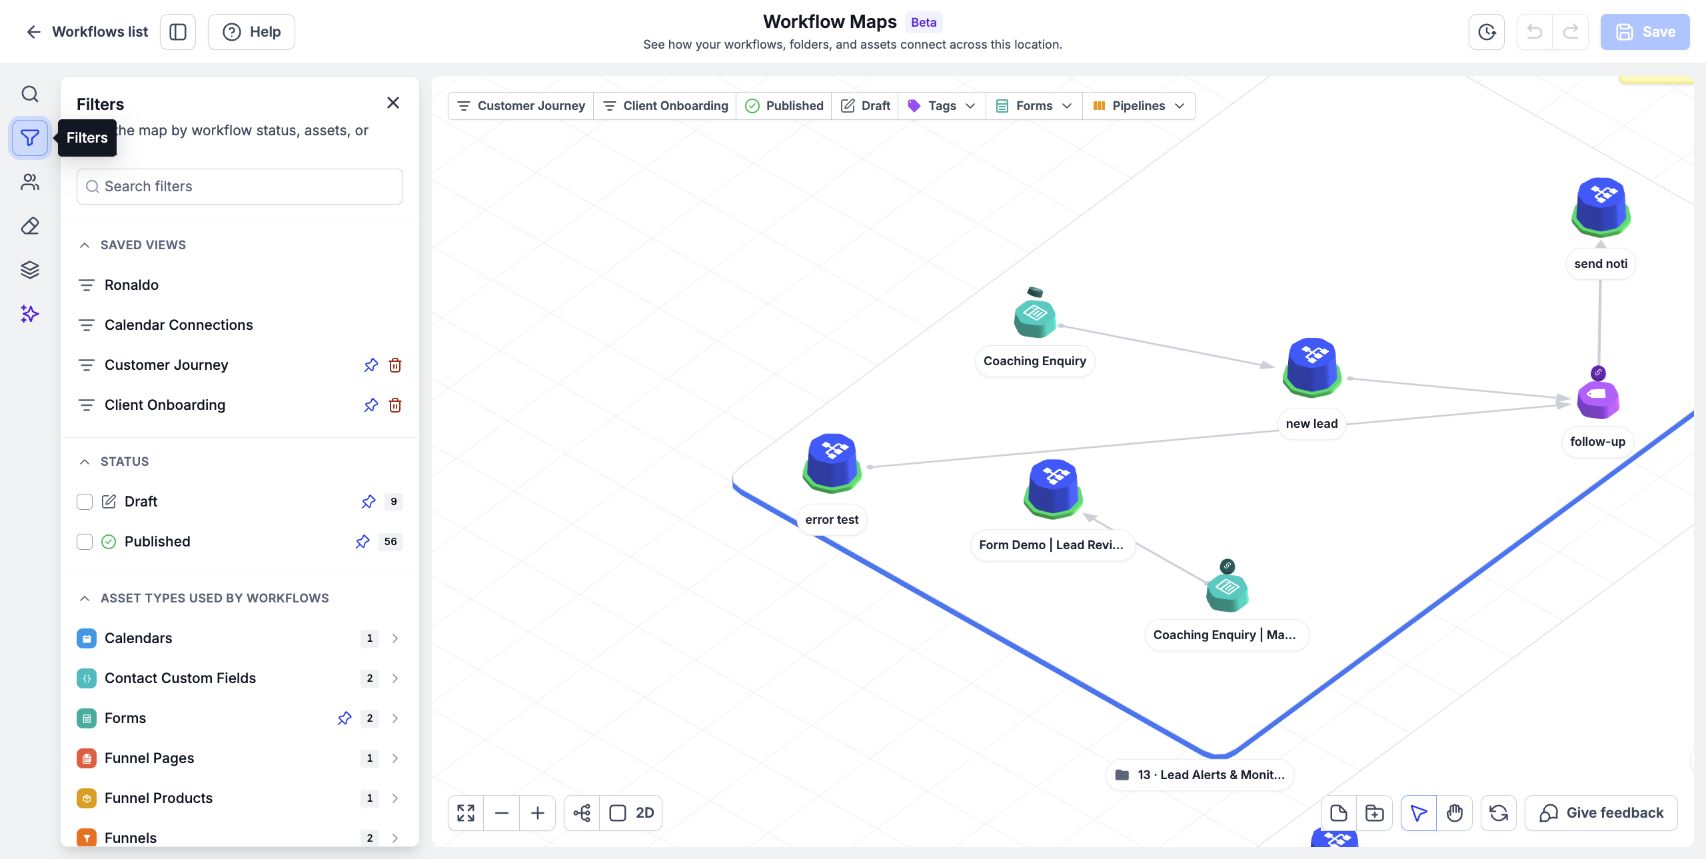Viewport: 1706px width, 859px height.
Task: Expand Contact Custom Fields row chevron
Action: 395,678
